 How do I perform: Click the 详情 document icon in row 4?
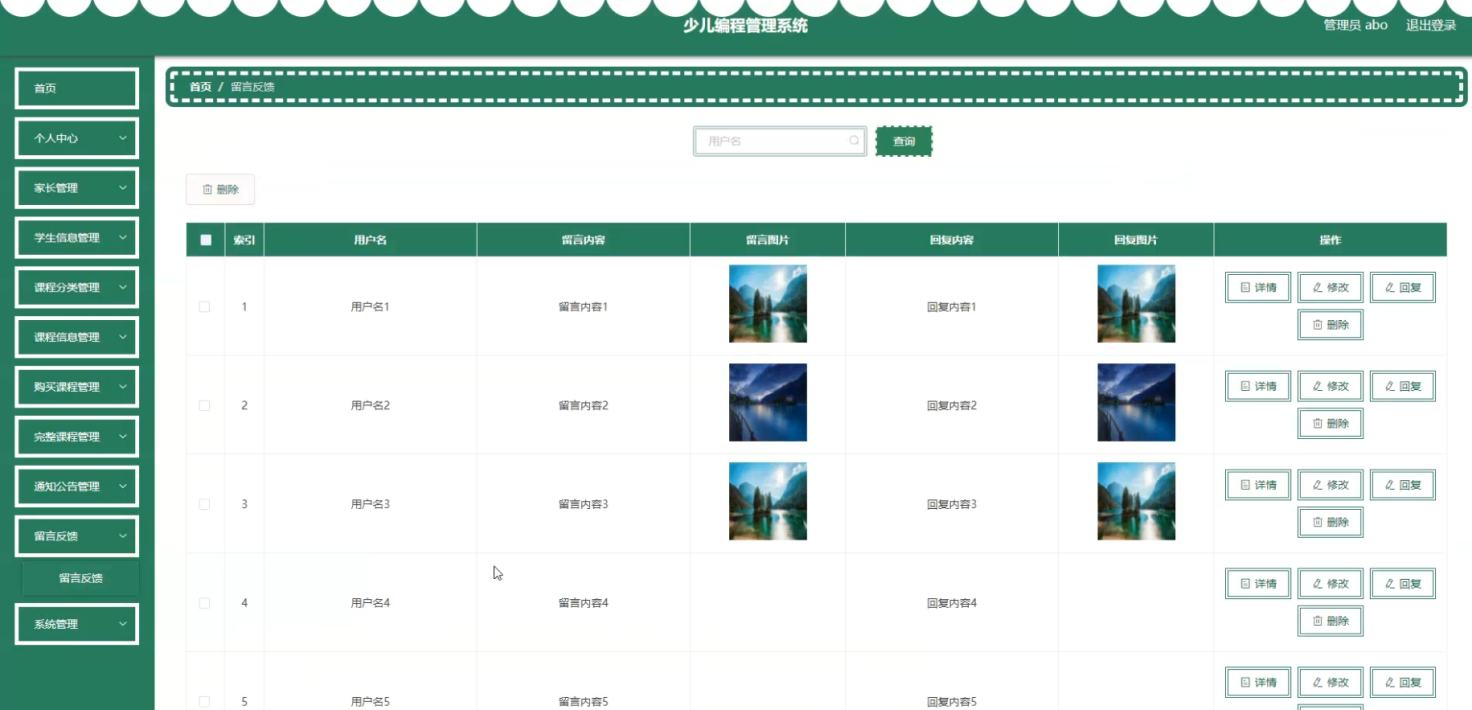[1245, 584]
